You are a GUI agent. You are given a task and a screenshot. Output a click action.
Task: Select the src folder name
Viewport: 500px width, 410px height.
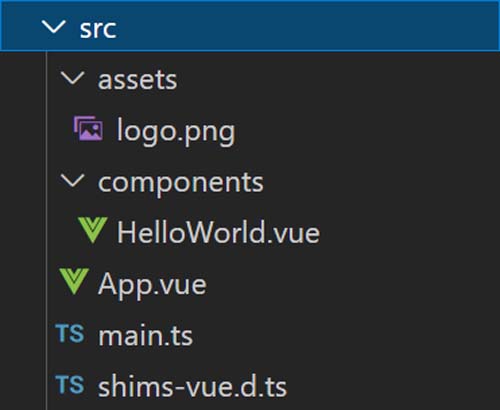click(x=98, y=29)
